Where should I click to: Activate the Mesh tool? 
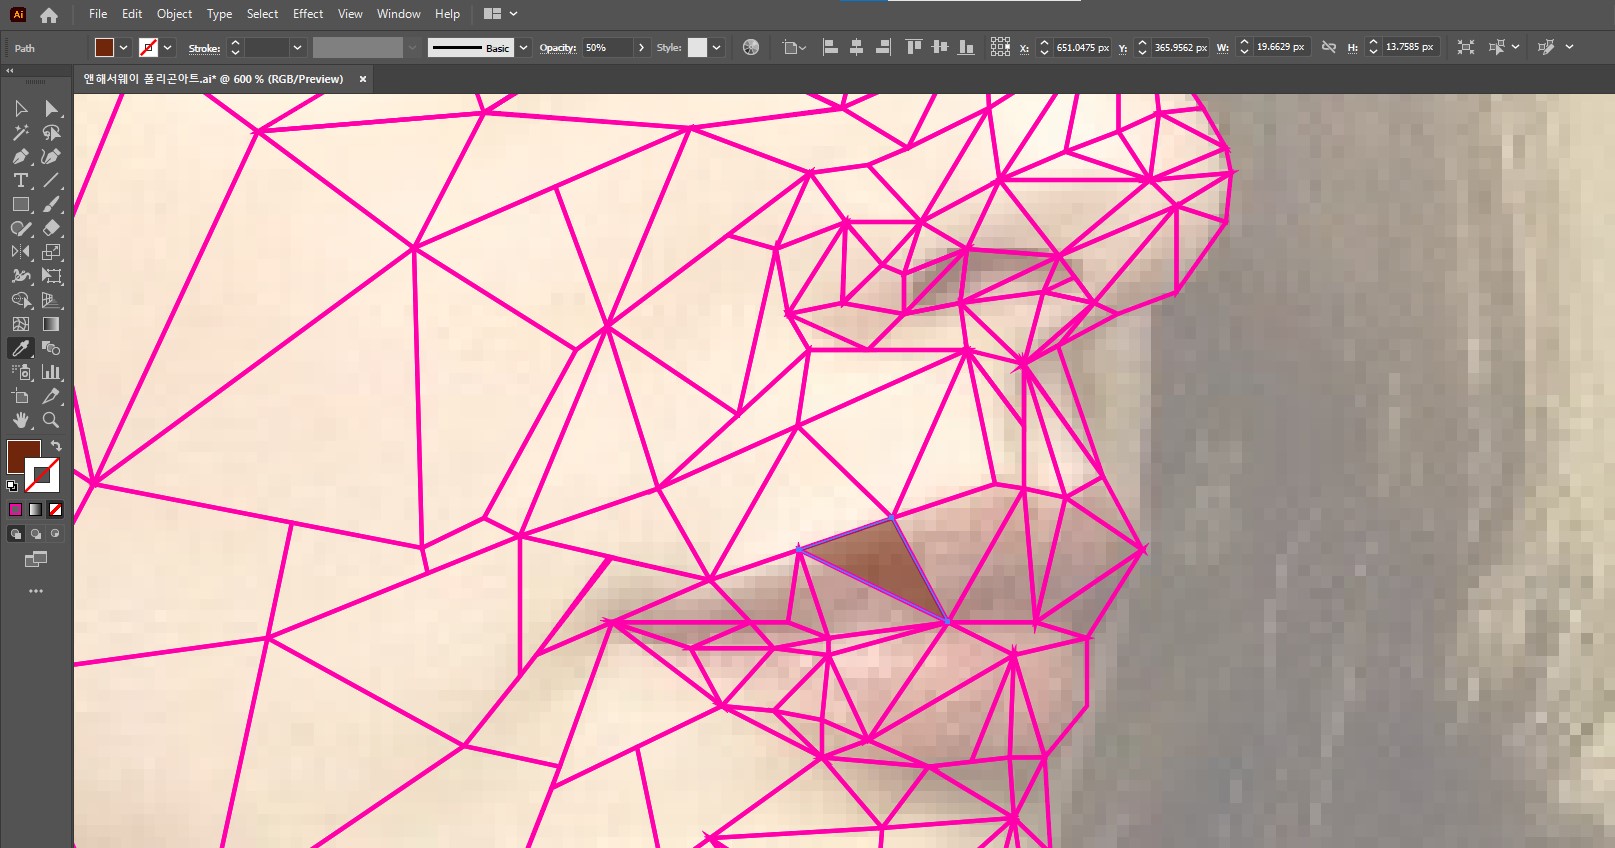tap(21, 324)
